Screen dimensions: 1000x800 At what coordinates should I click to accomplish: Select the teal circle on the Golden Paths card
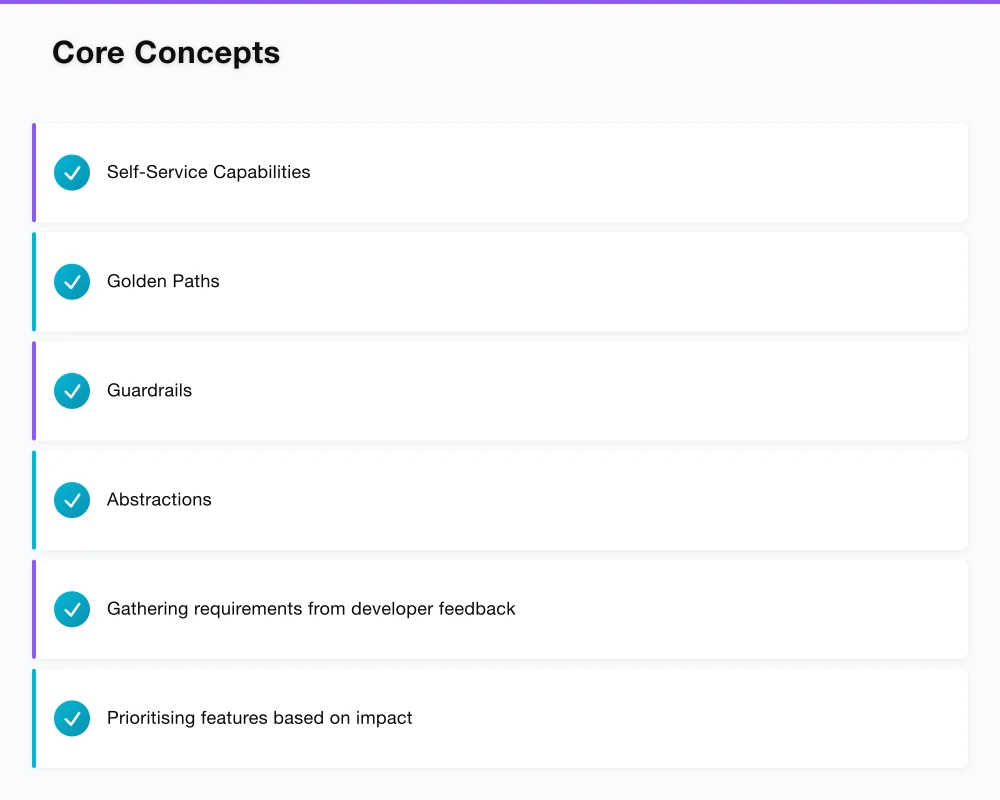[71, 281]
